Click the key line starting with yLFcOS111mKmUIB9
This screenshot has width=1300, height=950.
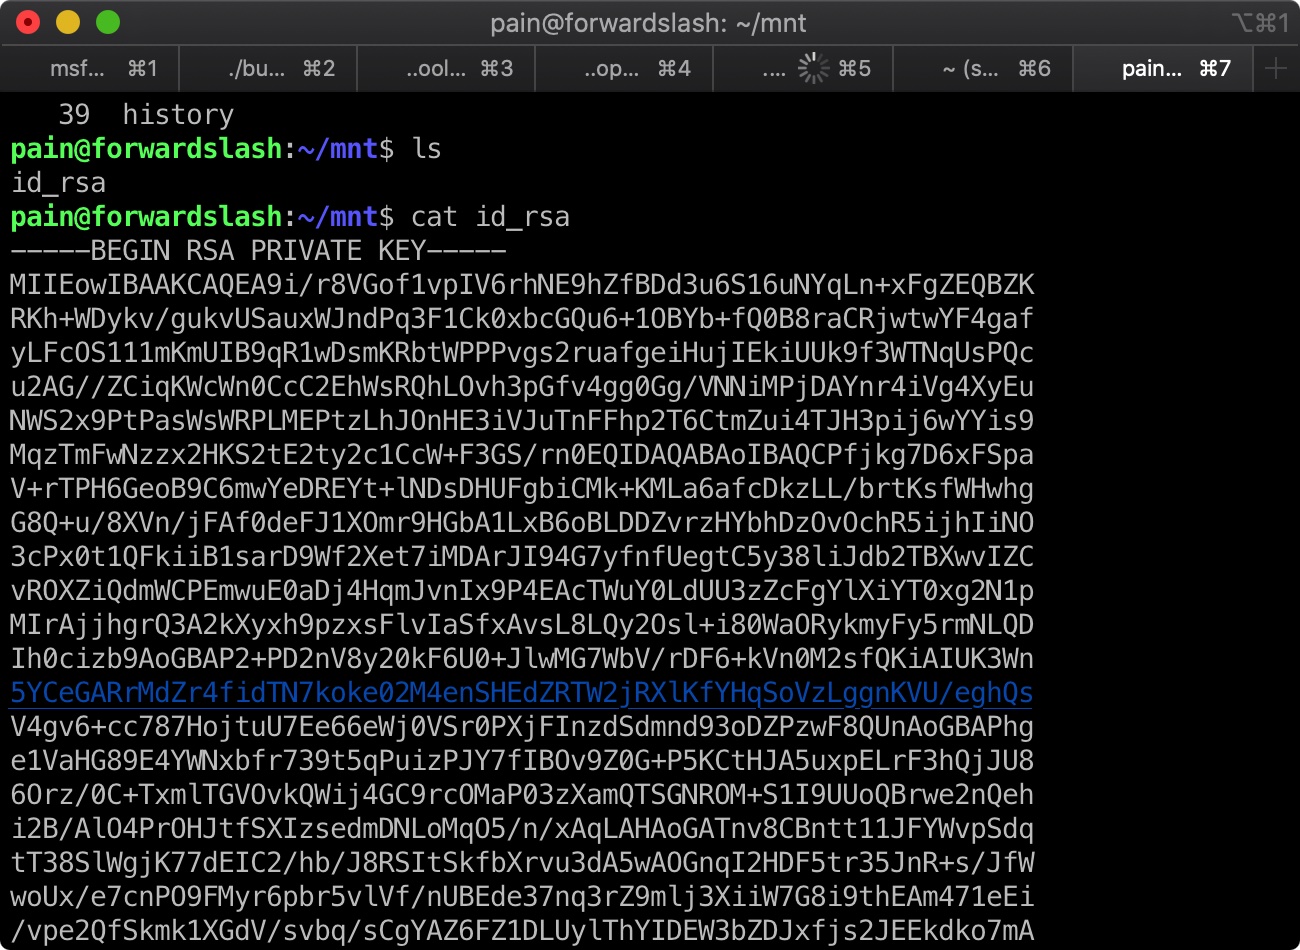tap(522, 353)
